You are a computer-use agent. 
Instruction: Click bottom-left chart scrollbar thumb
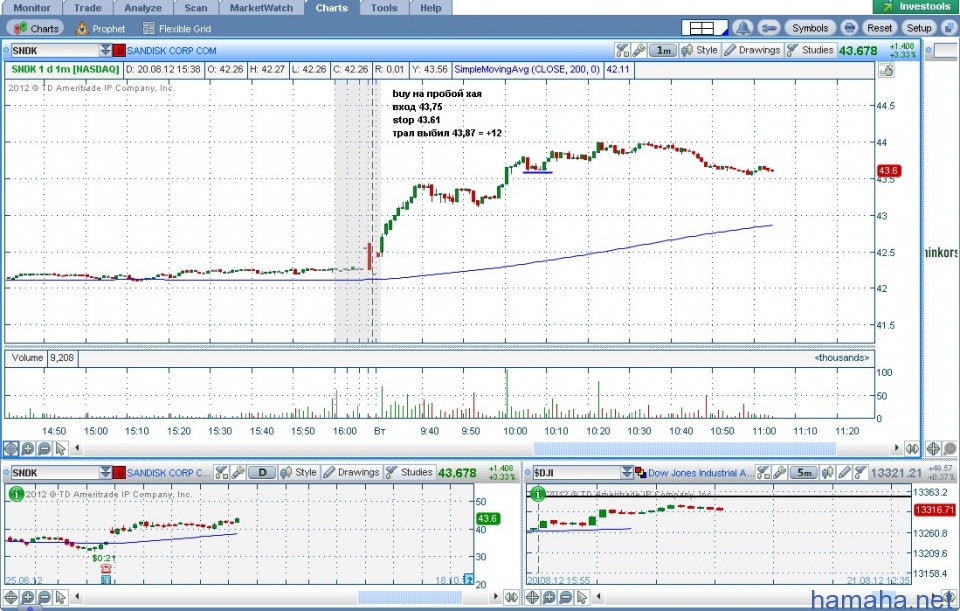(x=409, y=597)
